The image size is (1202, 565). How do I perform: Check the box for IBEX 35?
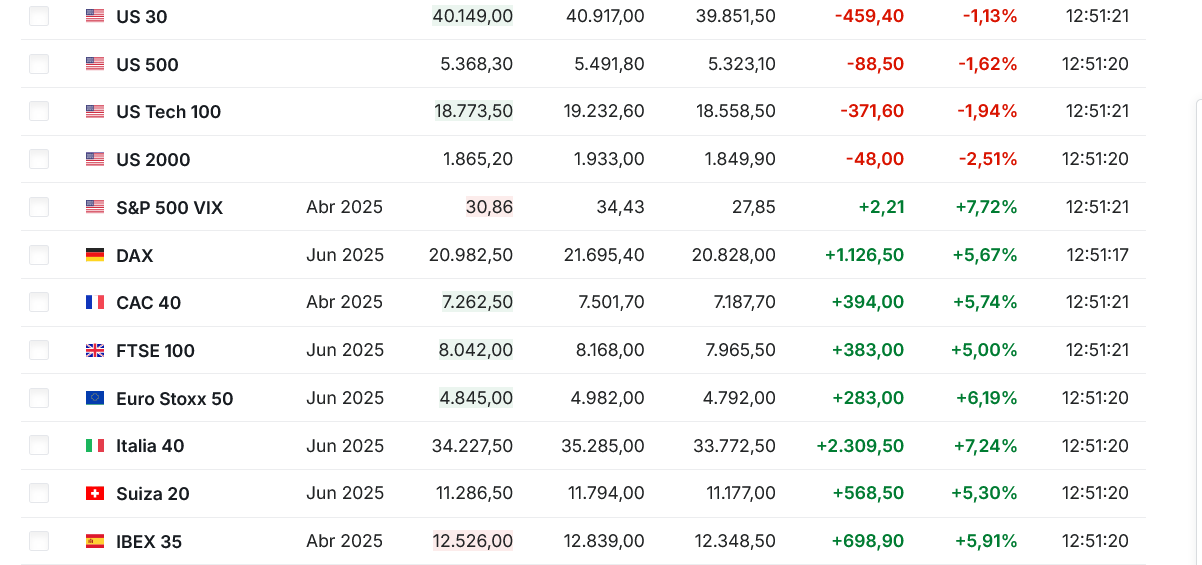click(x=39, y=541)
